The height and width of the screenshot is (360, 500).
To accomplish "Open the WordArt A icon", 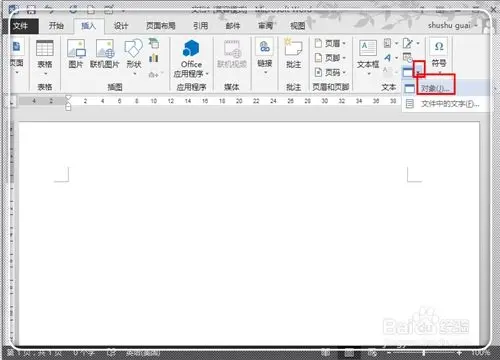I will point(388,58).
